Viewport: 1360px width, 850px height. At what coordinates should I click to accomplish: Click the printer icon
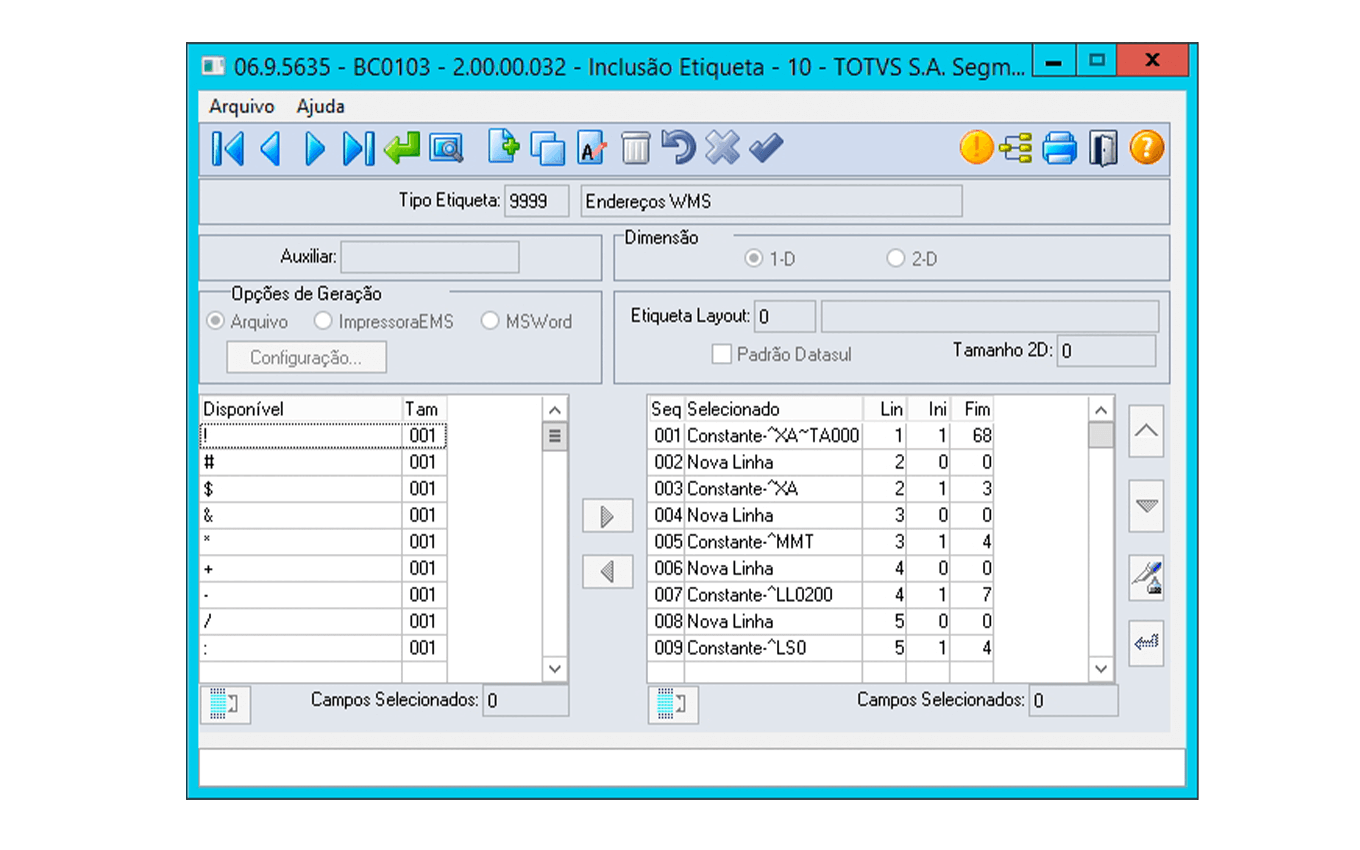1059,149
